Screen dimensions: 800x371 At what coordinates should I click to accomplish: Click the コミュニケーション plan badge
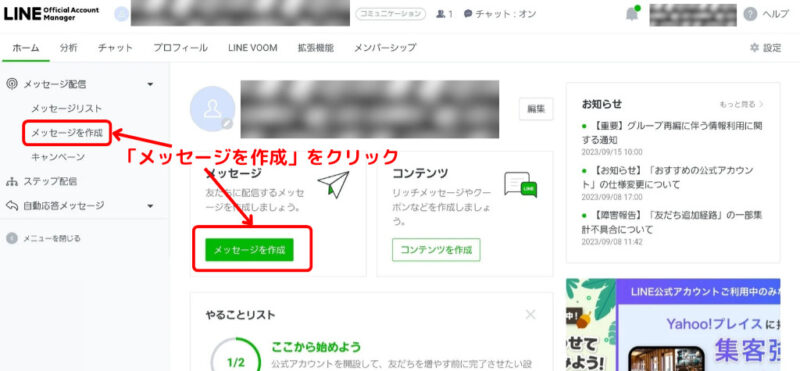coord(390,14)
